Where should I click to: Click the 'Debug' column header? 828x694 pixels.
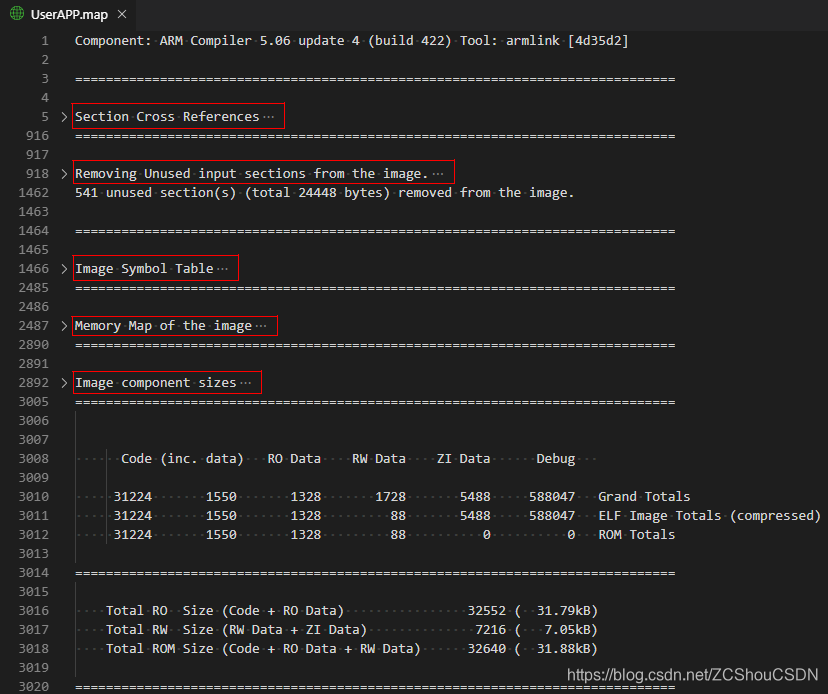(x=556, y=459)
